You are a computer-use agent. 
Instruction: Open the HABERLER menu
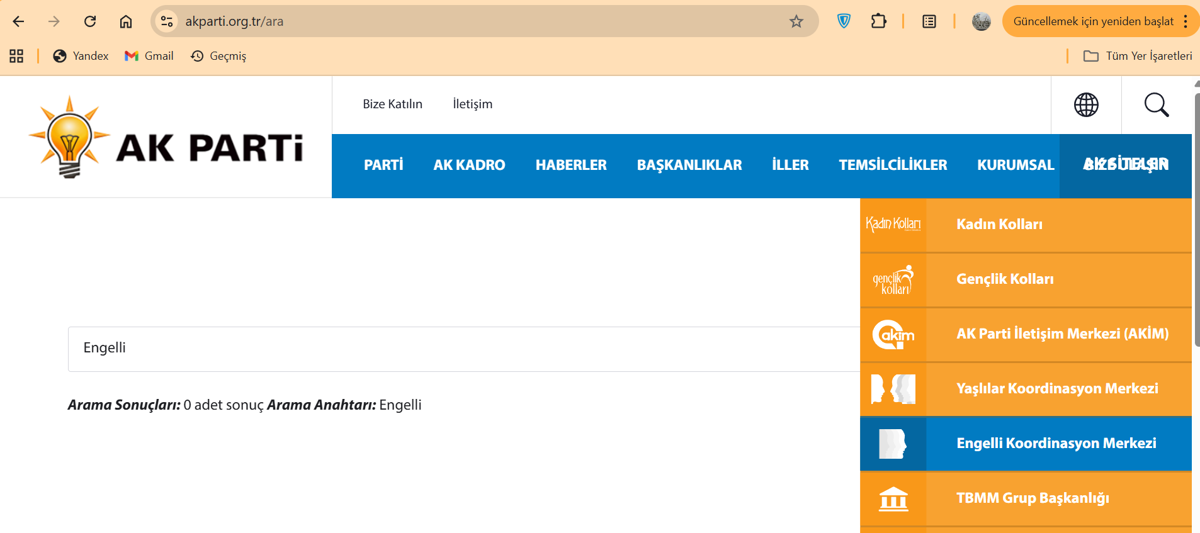(571, 165)
